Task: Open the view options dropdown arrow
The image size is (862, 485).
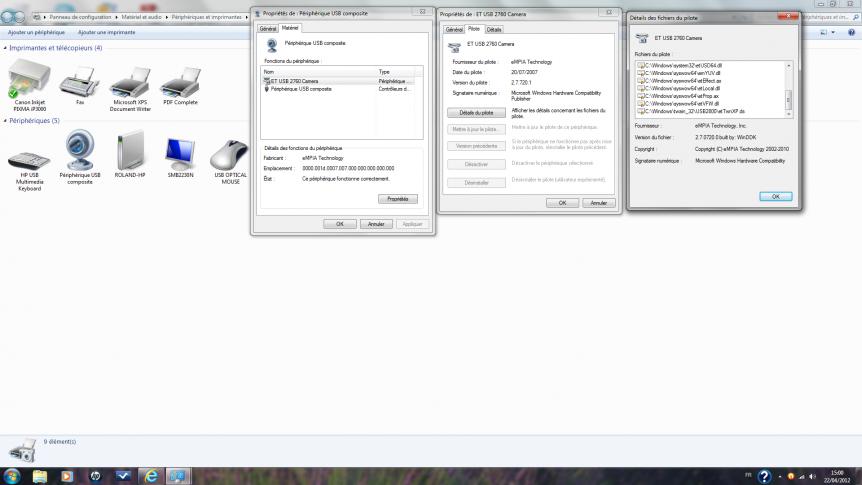Action: (x=833, y=32)
